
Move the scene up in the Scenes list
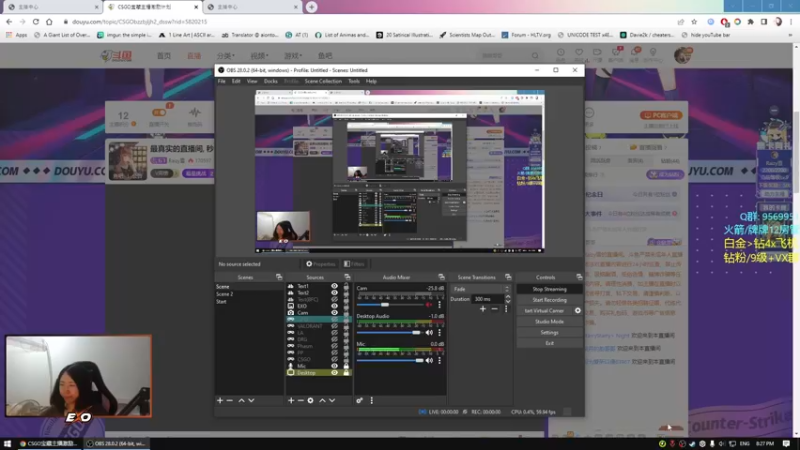(241, 401)
